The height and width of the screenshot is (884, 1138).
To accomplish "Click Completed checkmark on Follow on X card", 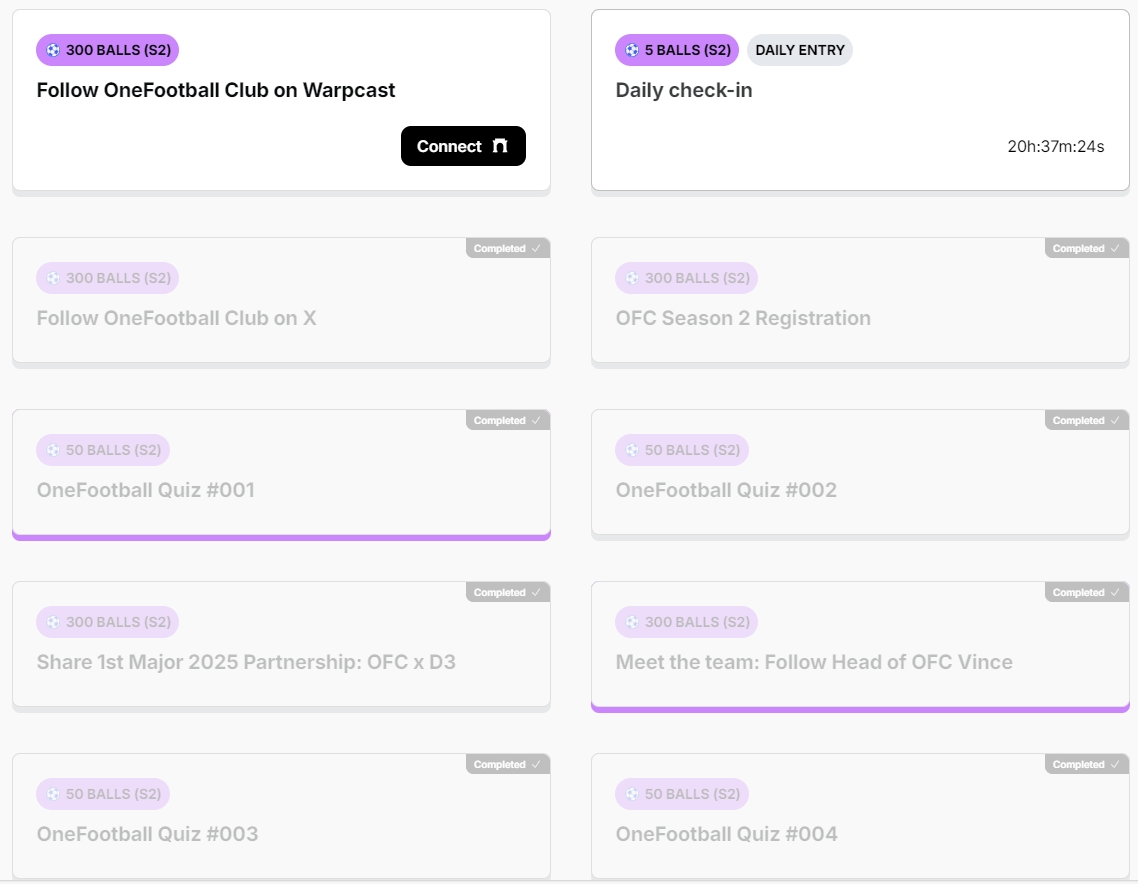I will pos(537,248).
